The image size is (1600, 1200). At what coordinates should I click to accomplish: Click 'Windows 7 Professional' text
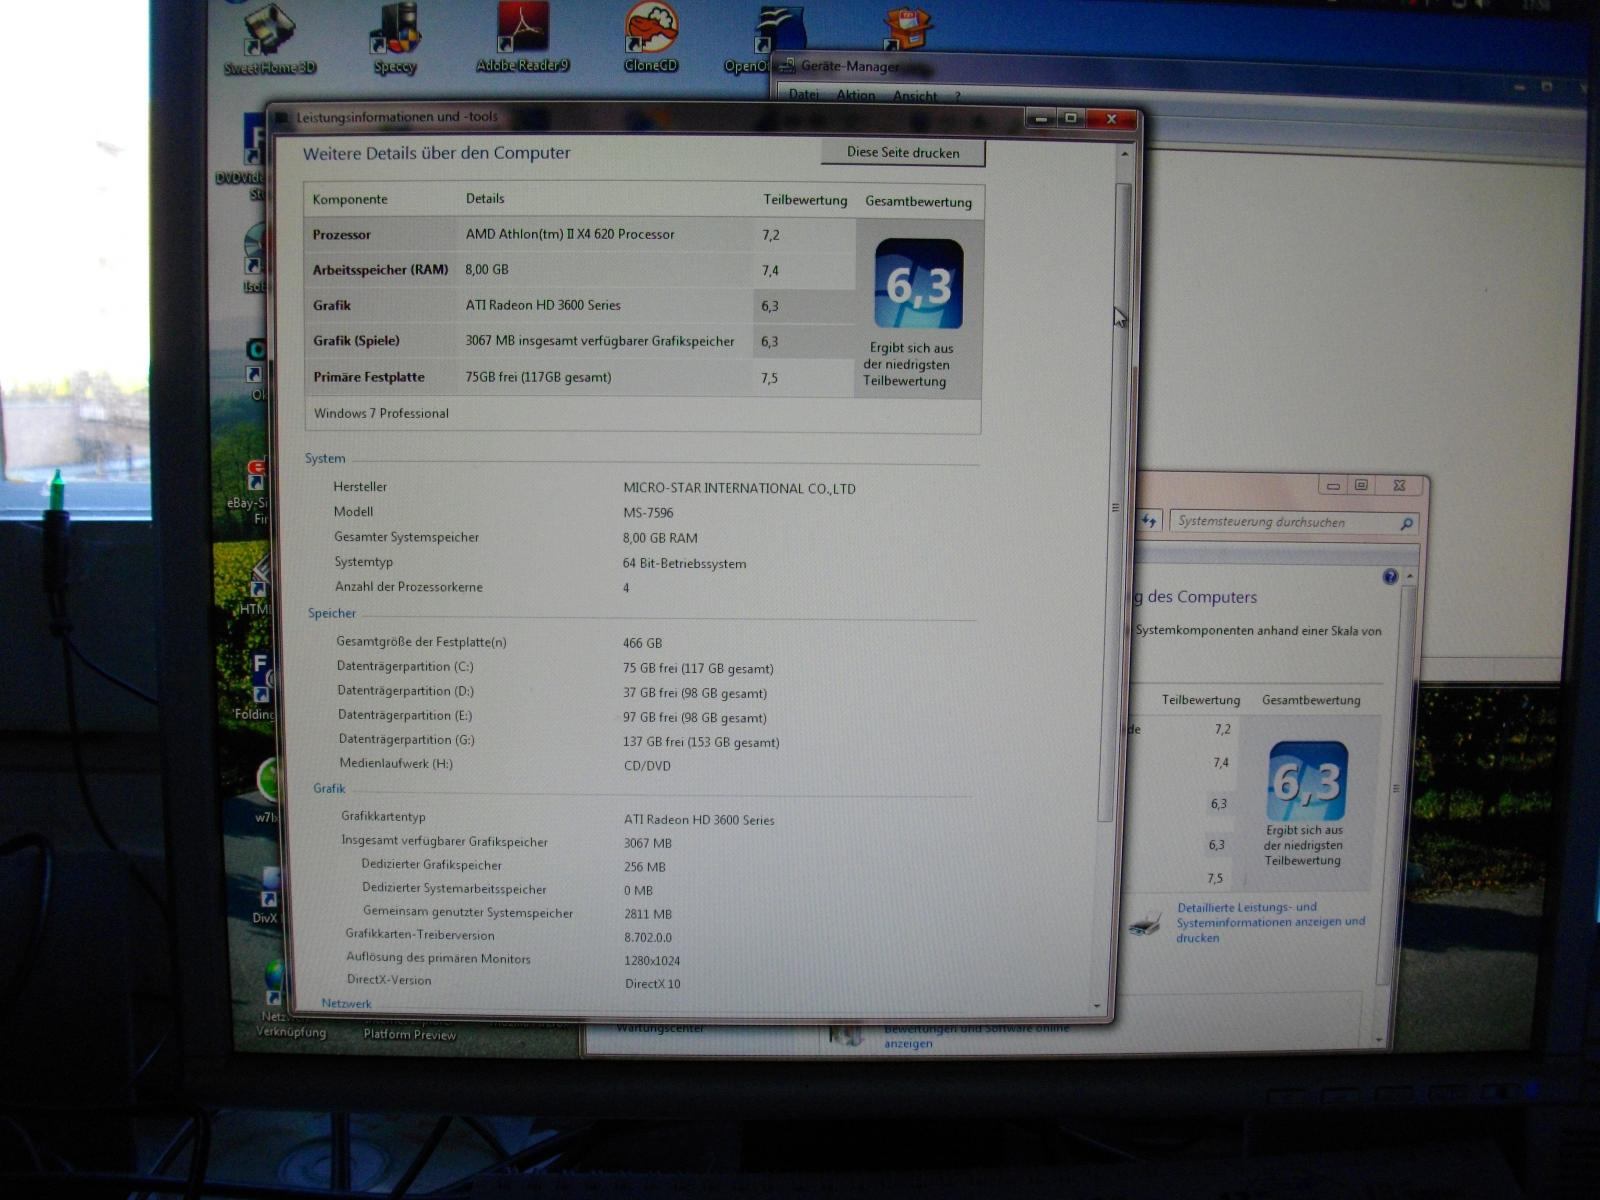click(381, 413)
